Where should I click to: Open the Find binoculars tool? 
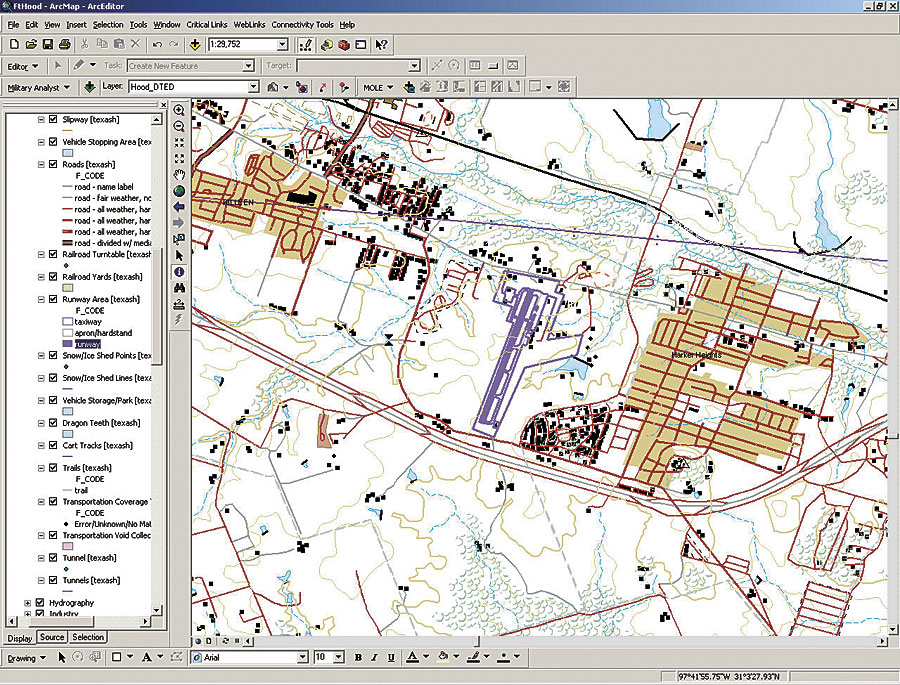[179, 287]
